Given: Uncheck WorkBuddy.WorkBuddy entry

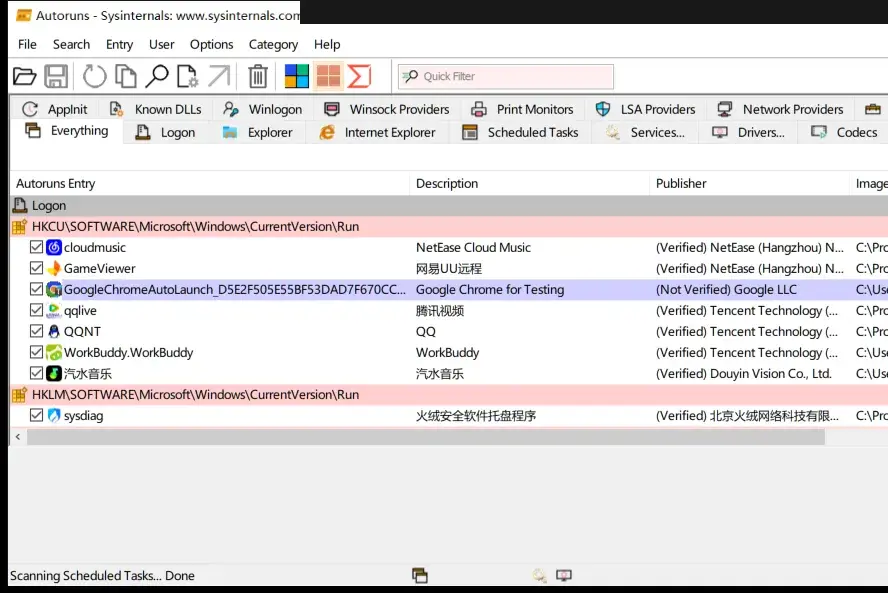Looking at the screenshot, I should pos(36,352).
